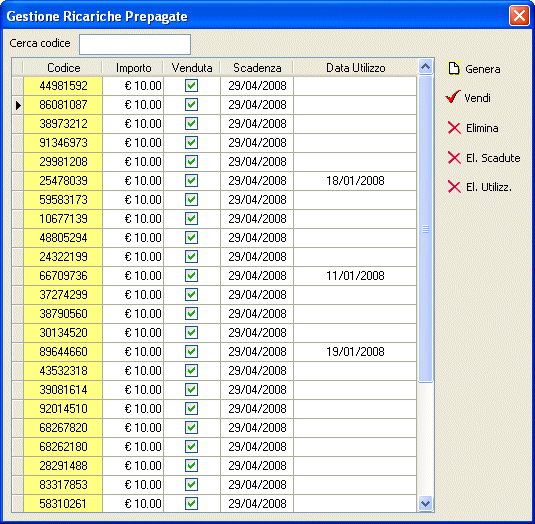The height and width of the screenshot is (524, 535).
Task: Click the Data Utilizzo column header
Action: (355, 68)
